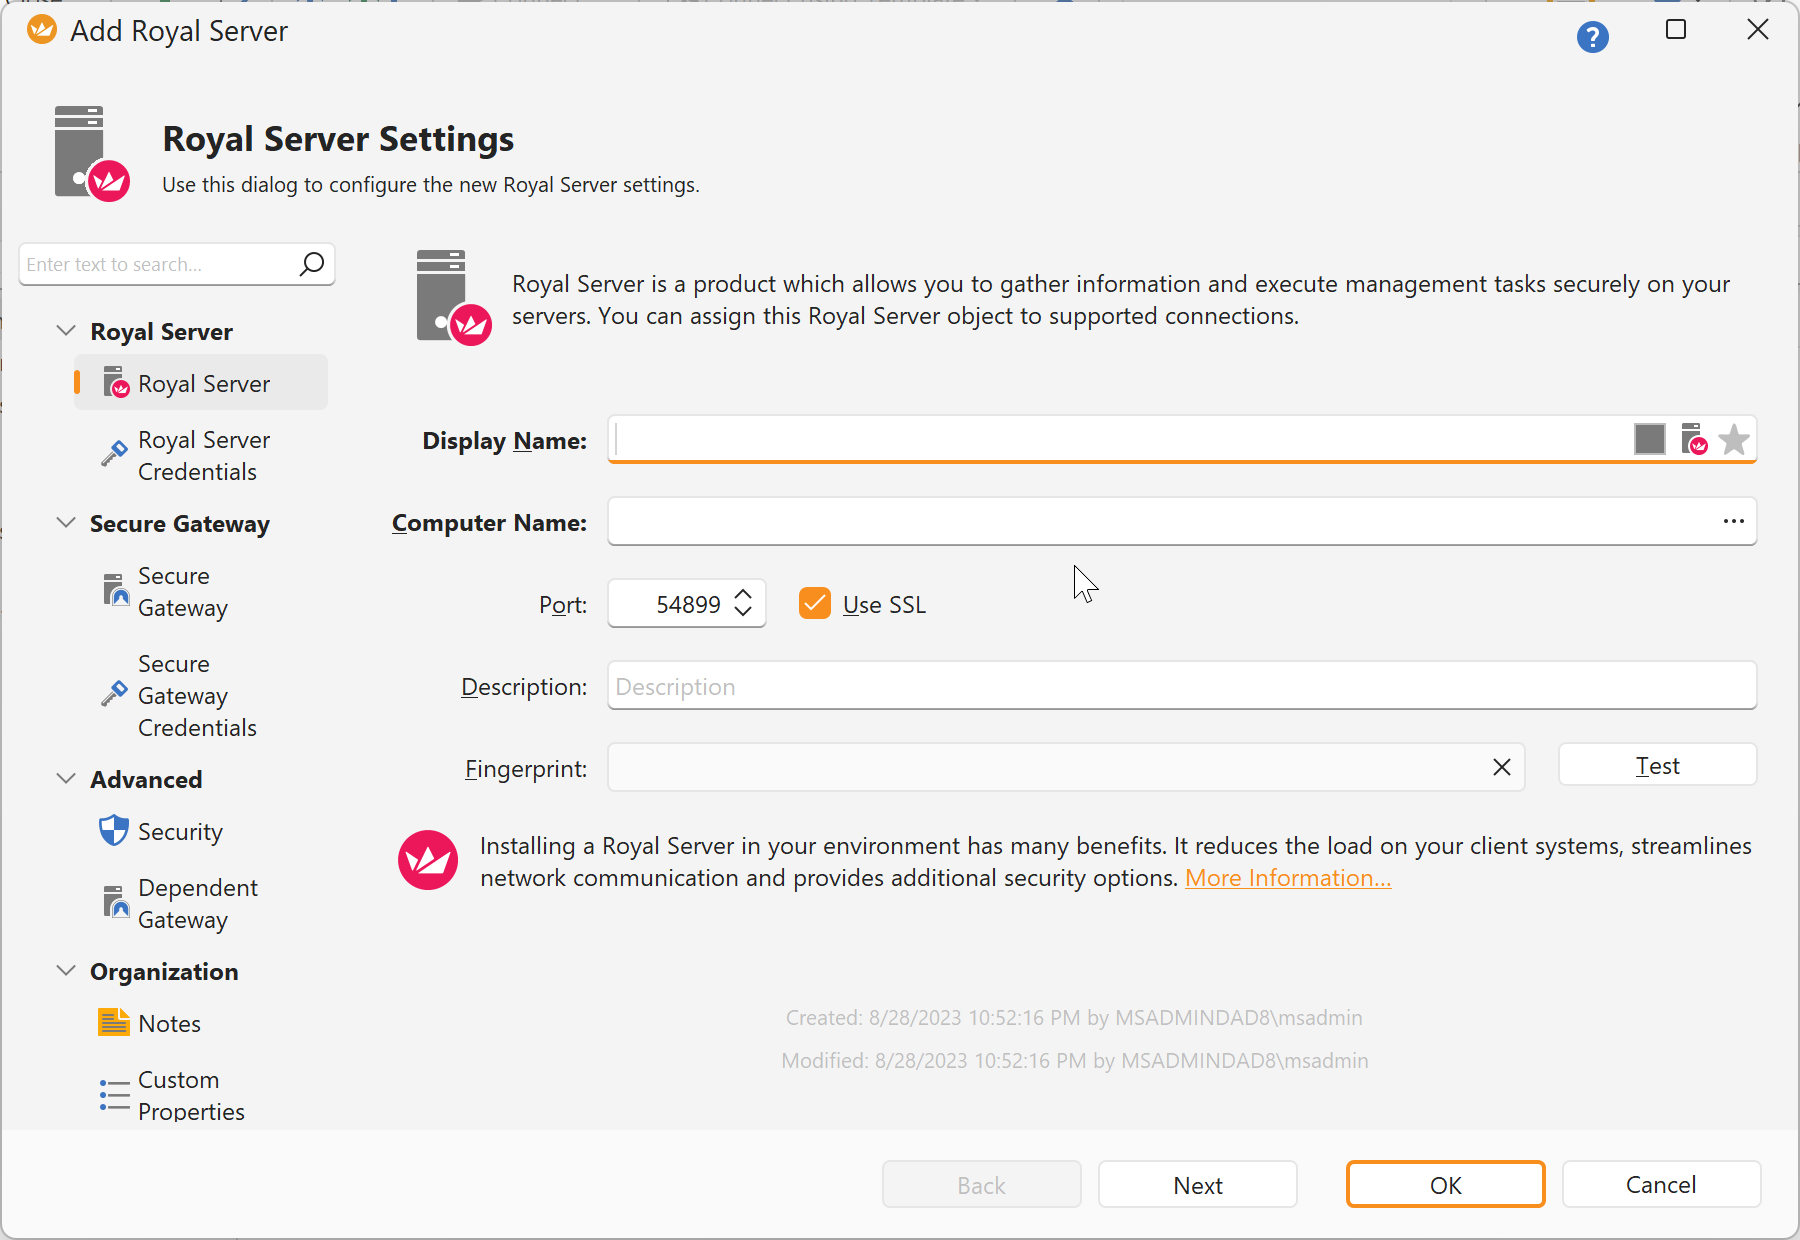Open the Secure Gateway page

pos(201,592)
